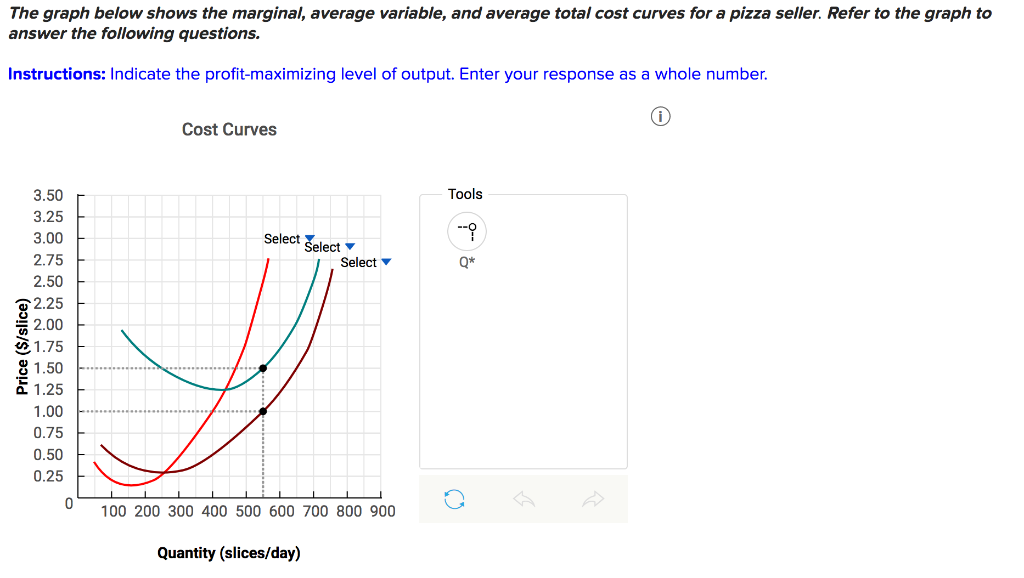Click the dashed point symbol in Tools

click(x=466, y=231)
